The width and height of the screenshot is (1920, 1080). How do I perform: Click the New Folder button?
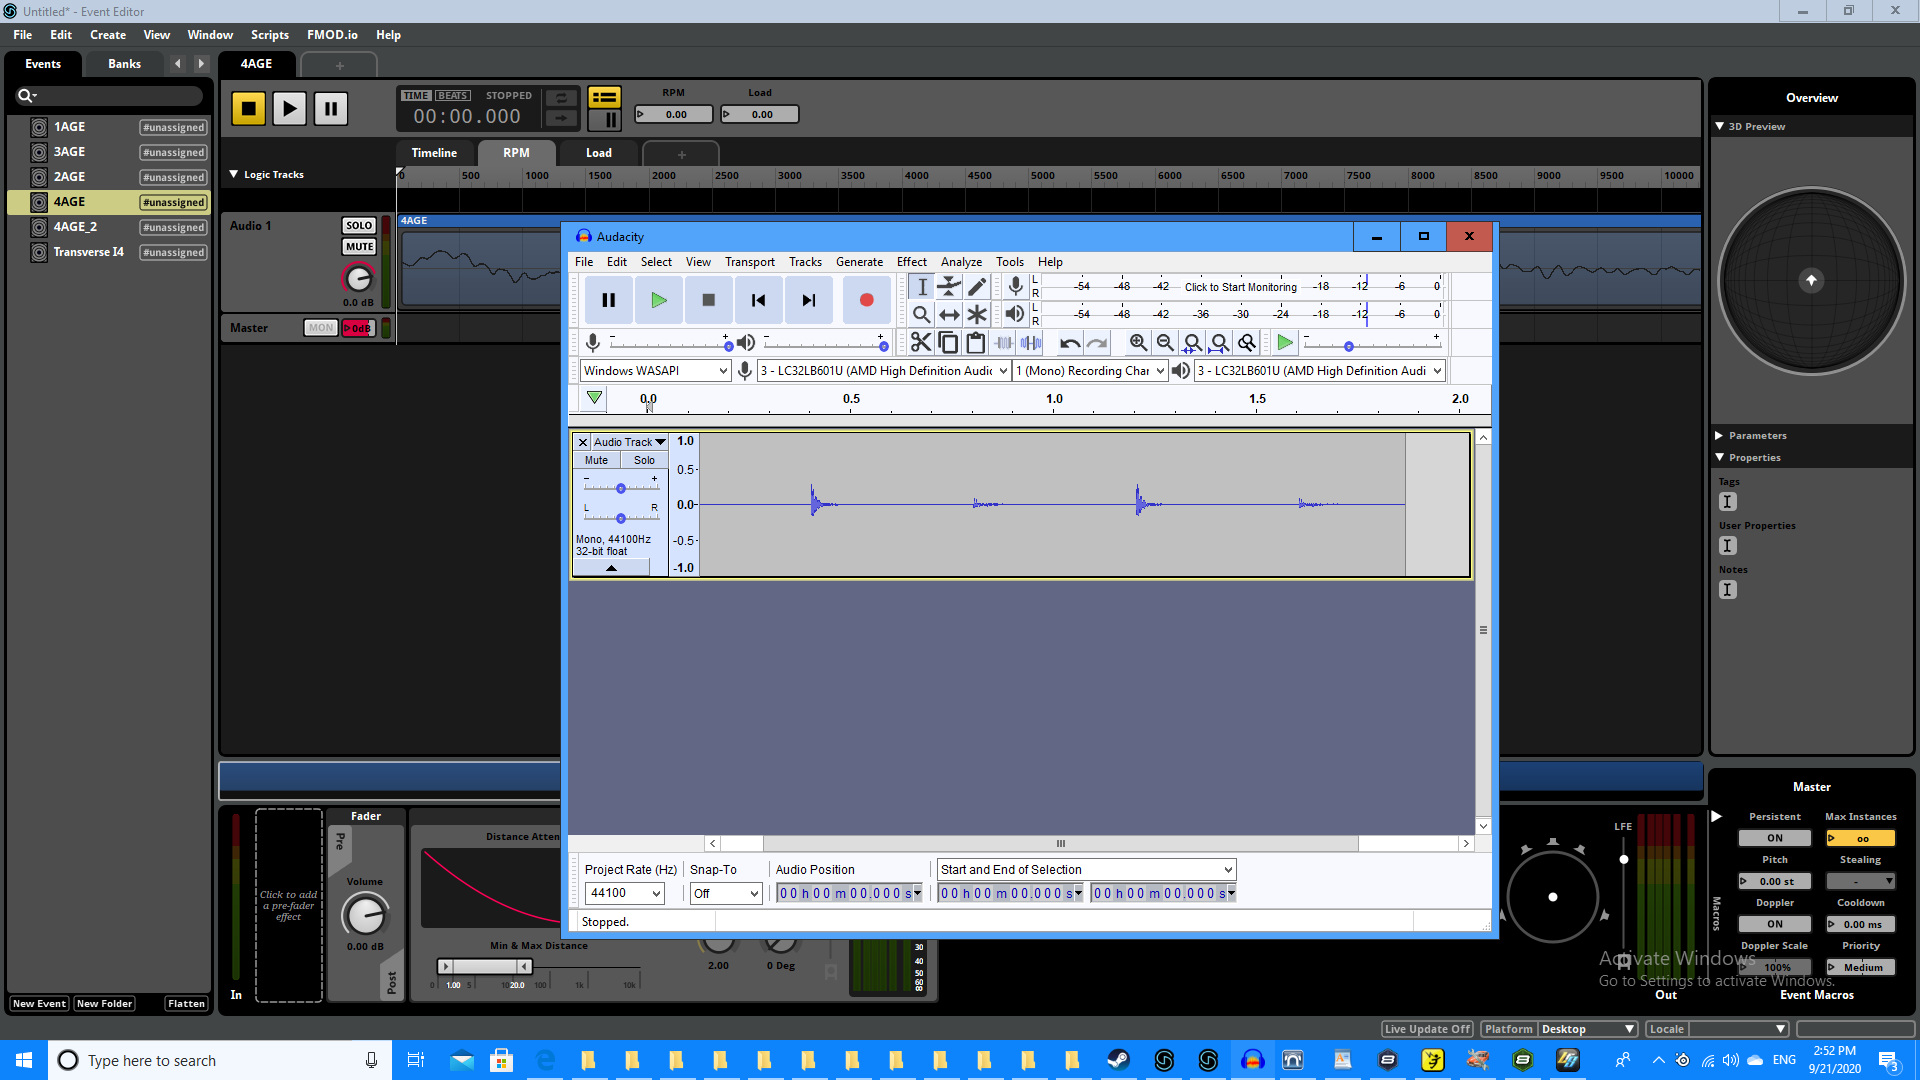(104, 1004)
